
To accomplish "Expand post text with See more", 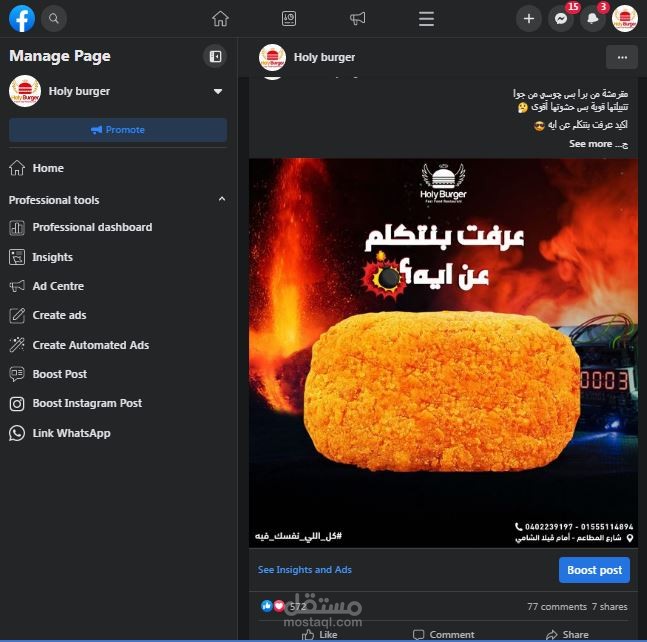I will tap(590, 144).
